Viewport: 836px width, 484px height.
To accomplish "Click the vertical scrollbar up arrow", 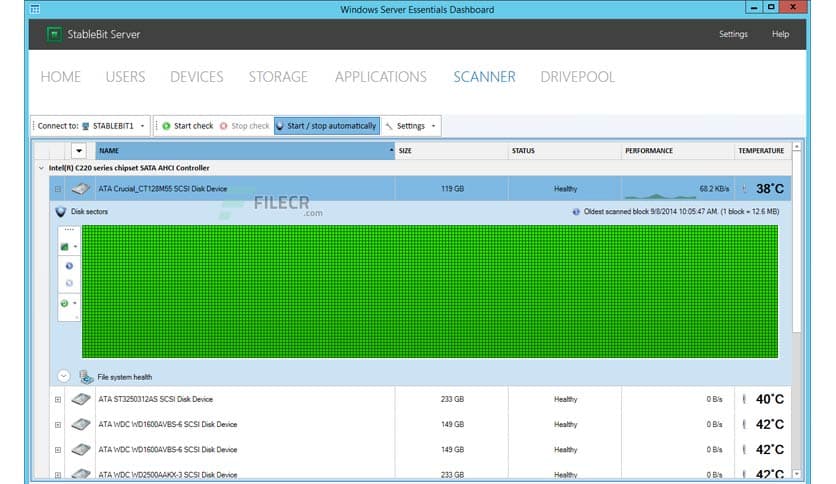I will pyautogui.click(x=797, y=146).
